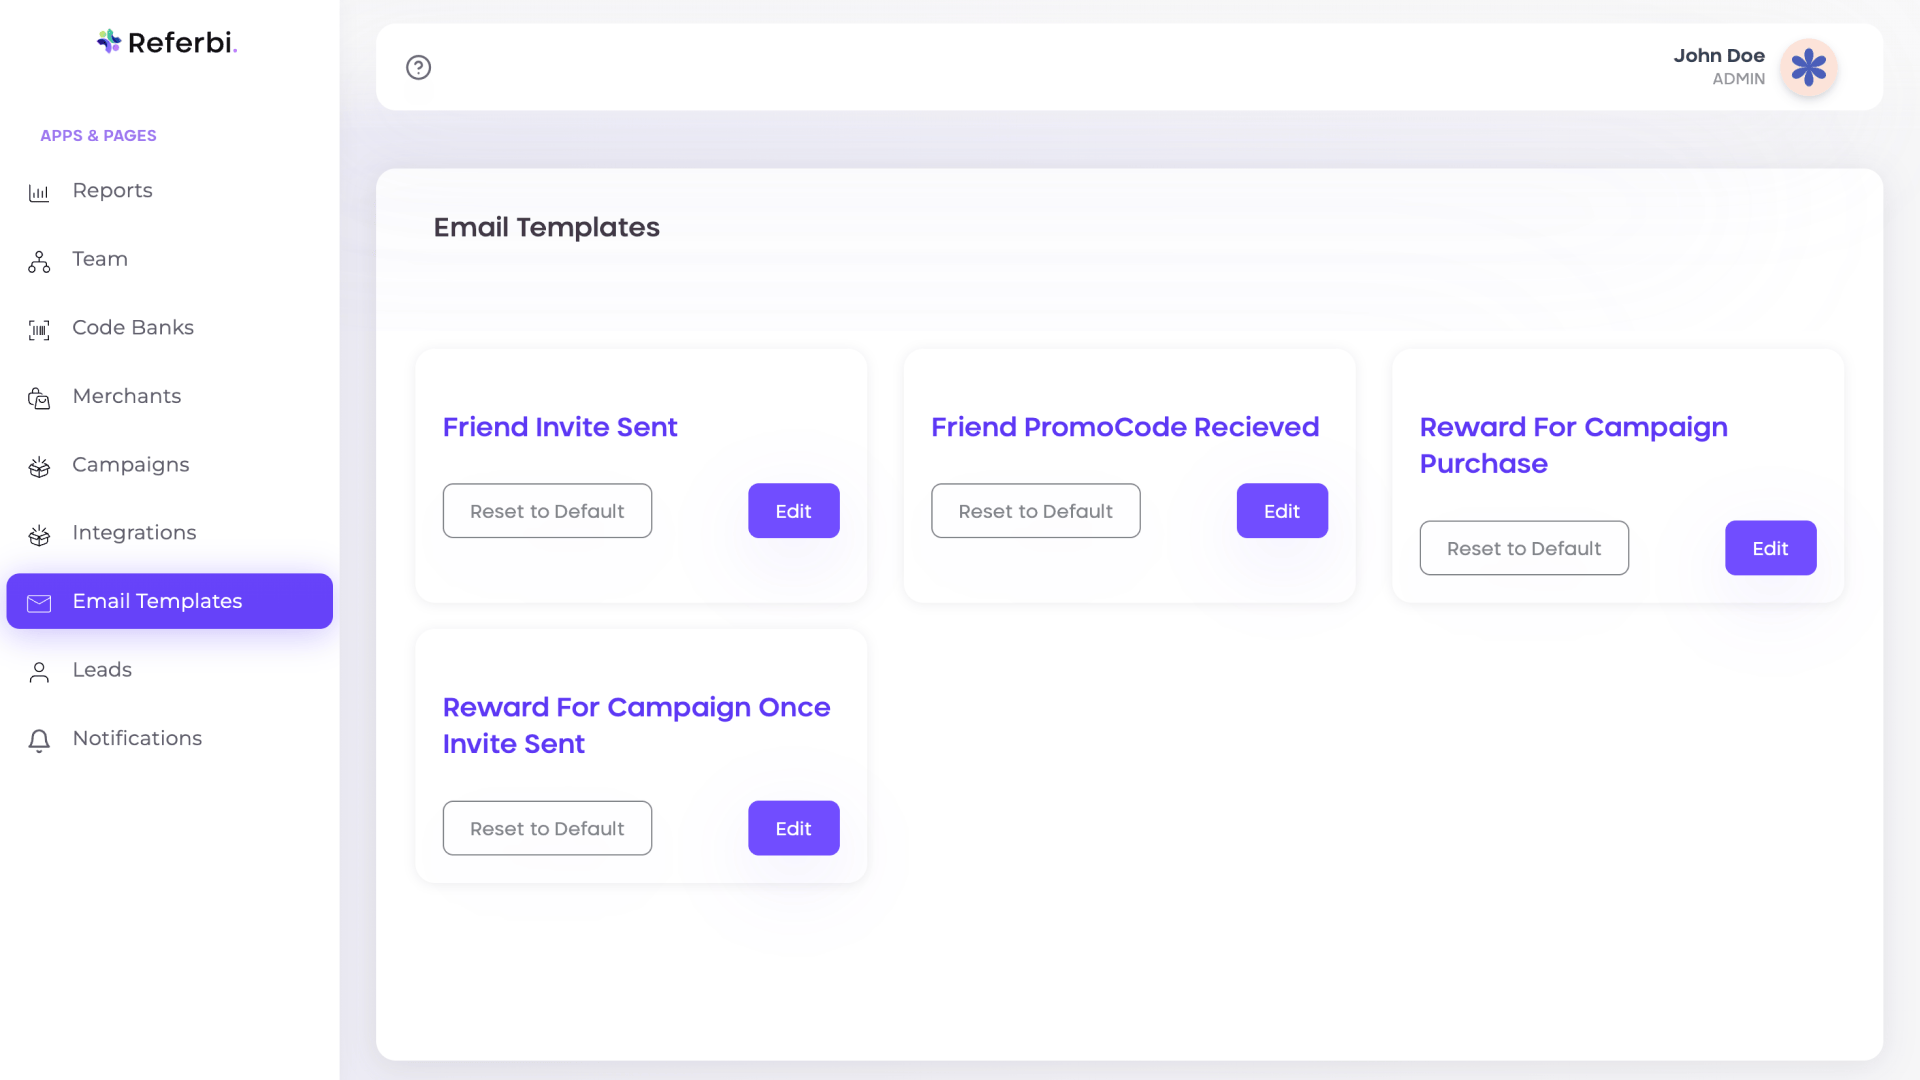The width and height of the screenshot is (1920, 1080).
Task: Reset Friend PromoCode Recieved to default
Action: click(1035, 511)
